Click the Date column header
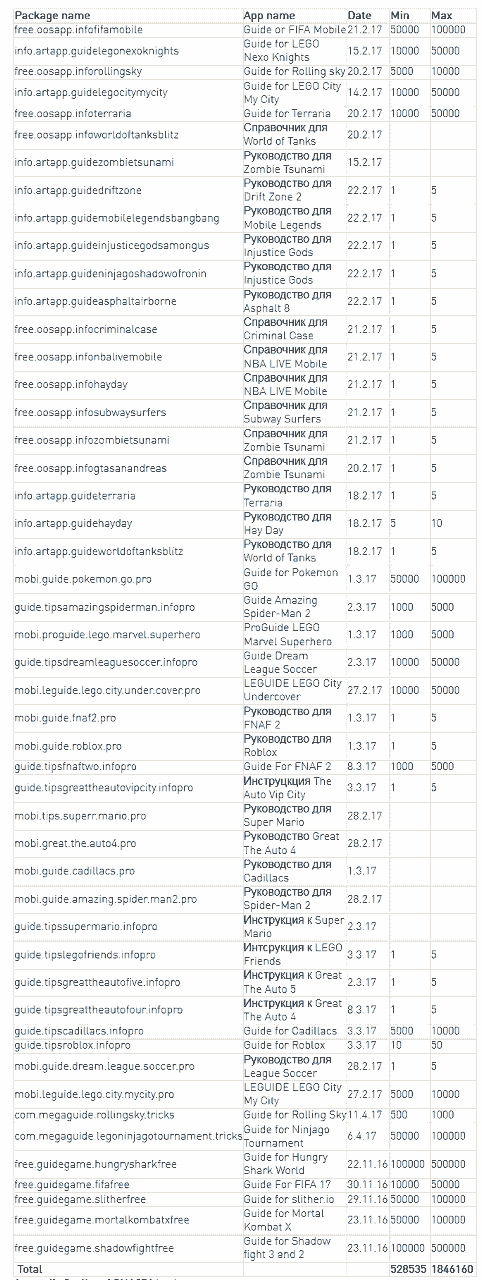 point(359,16)
